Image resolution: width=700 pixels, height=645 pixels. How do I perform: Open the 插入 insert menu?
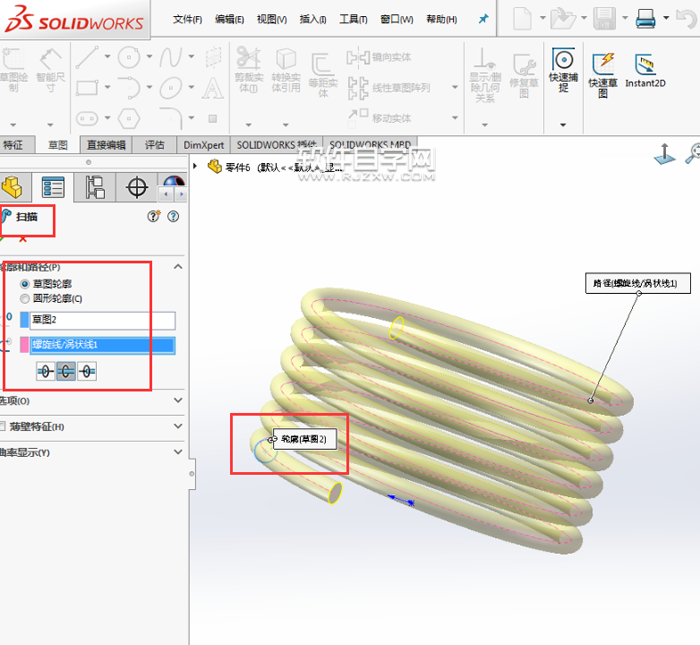pos(313,19)
